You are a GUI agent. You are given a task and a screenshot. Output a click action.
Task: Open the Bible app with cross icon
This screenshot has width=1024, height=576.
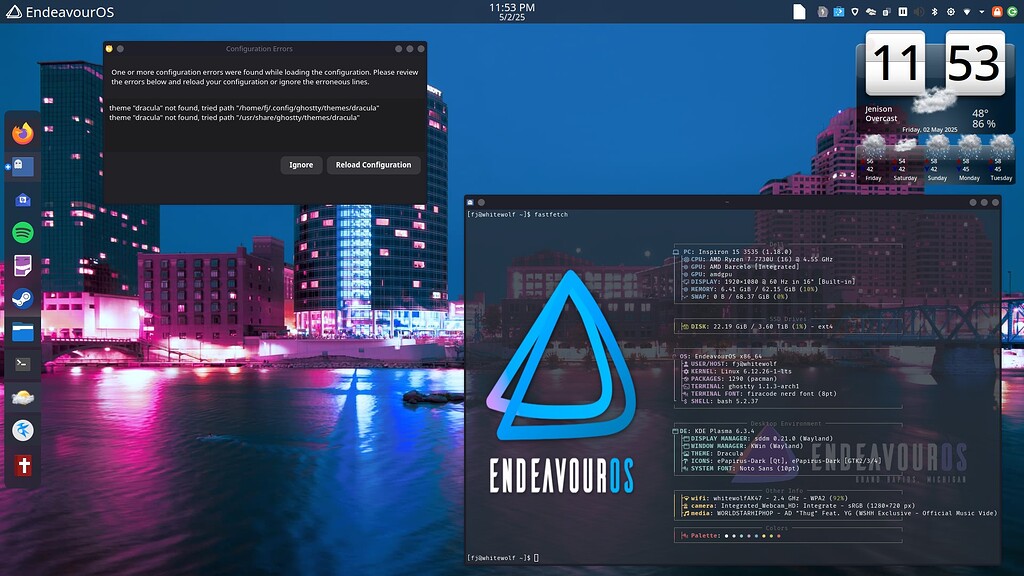click(x=24, y=465)
